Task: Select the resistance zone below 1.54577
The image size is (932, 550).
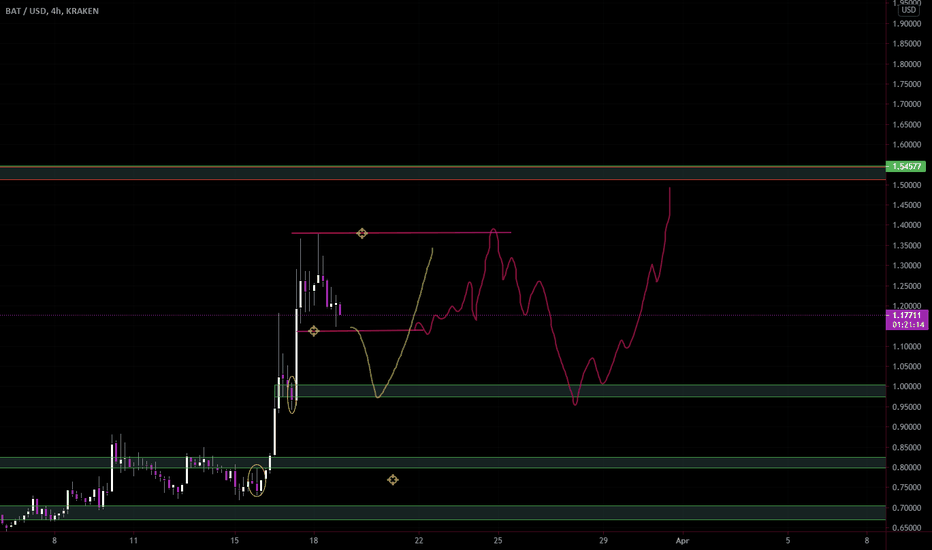Action: pos(443,173)
